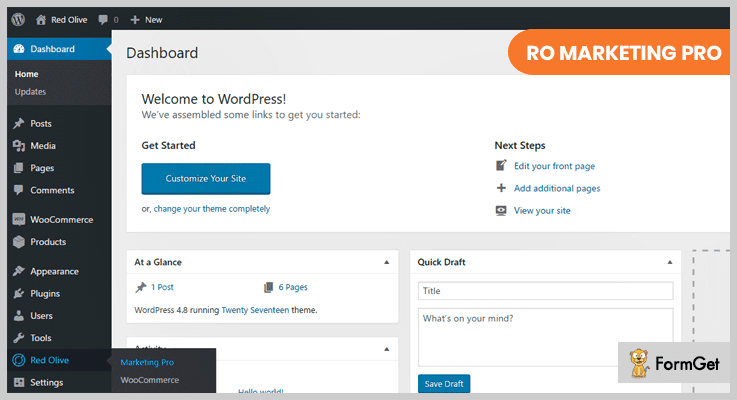Click the WordPress logo in admin bar
Viewport: 737px width, 400px height.
[18, 19]
